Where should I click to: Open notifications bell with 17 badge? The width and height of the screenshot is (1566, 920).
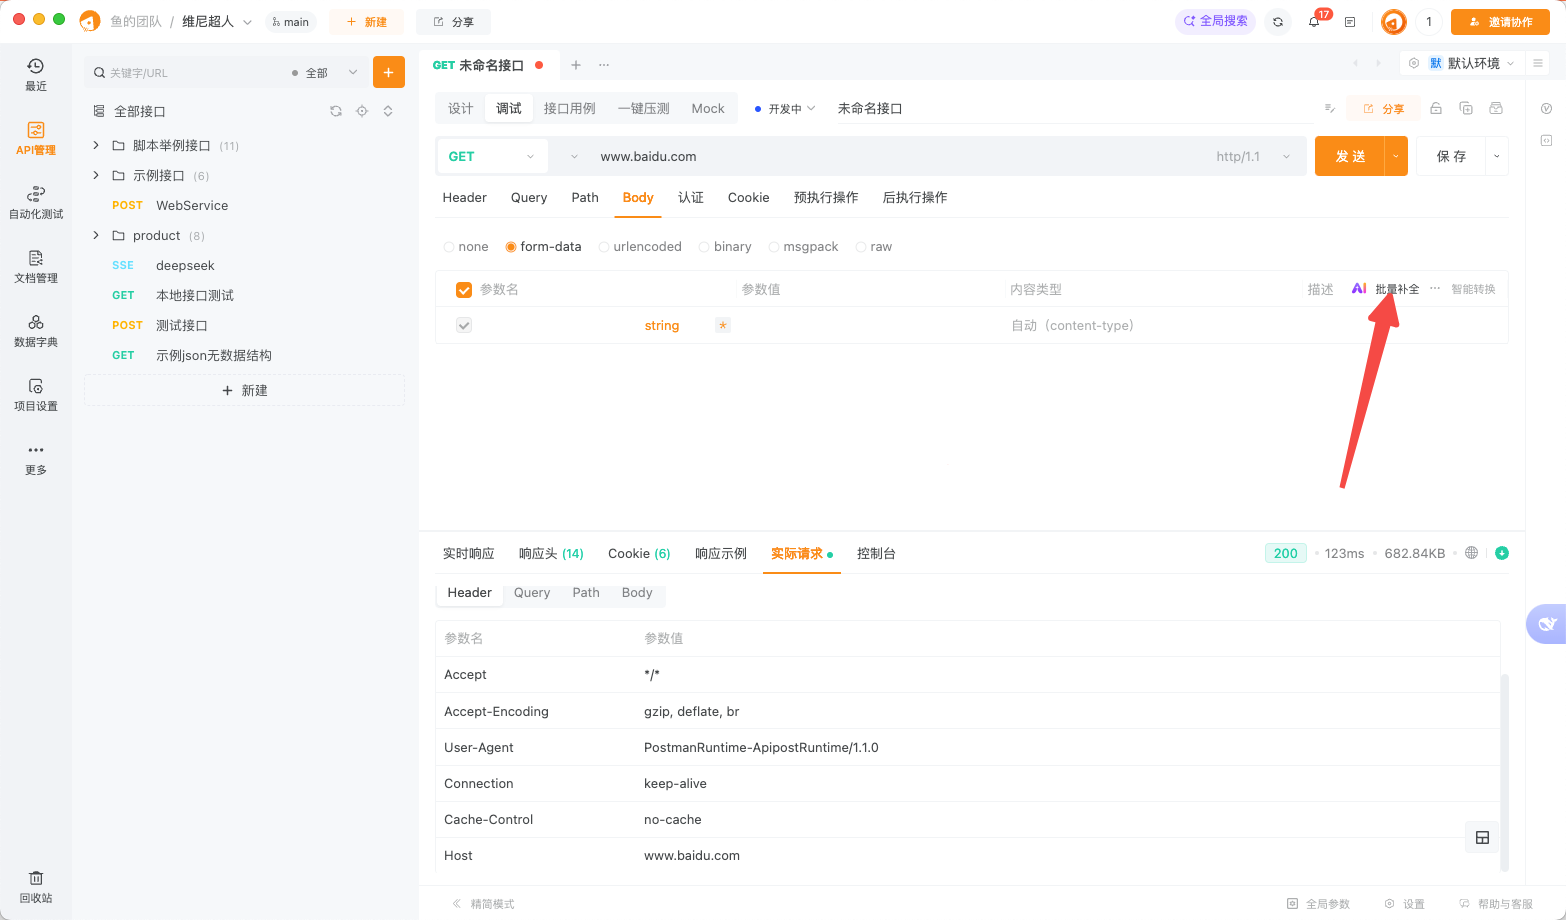1314,21
